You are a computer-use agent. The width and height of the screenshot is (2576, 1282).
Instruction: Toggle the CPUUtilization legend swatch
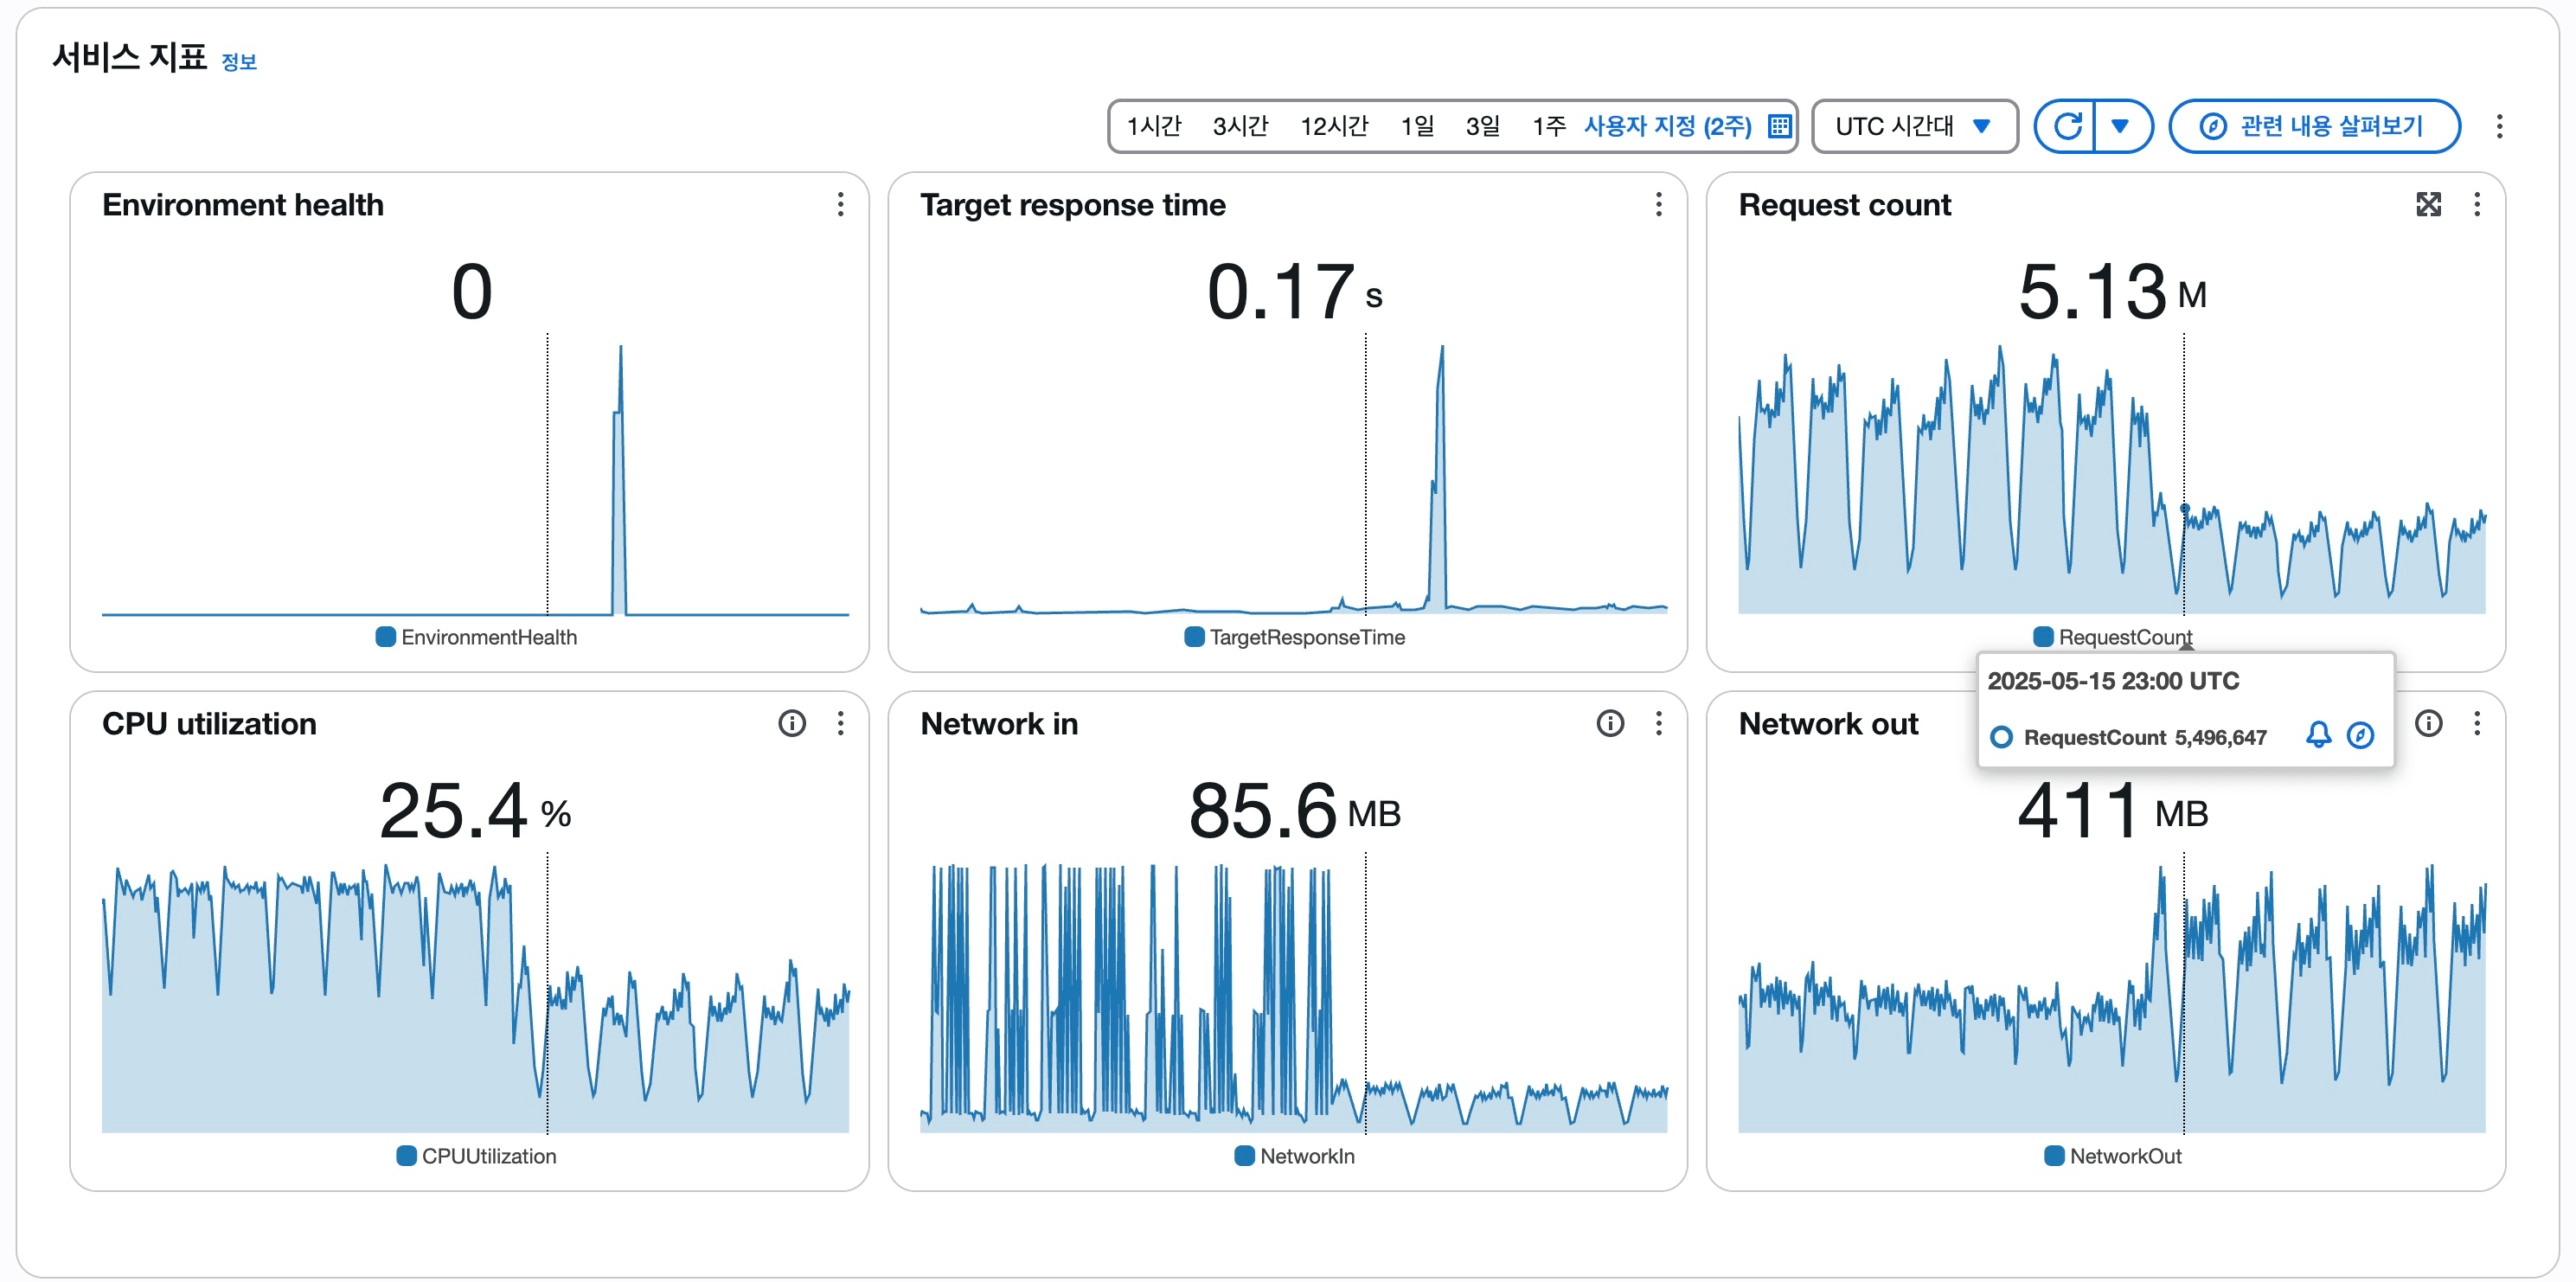[x=406, y=1156]
